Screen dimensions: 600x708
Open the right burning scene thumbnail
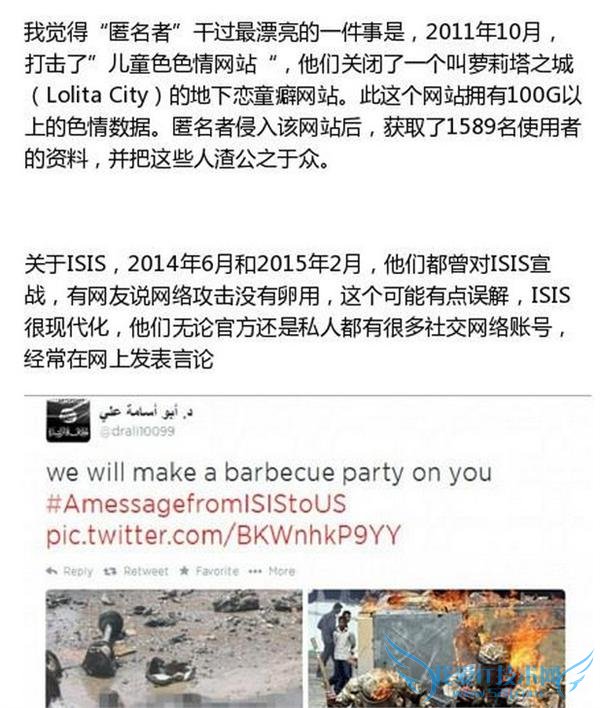tap(437, 648)
